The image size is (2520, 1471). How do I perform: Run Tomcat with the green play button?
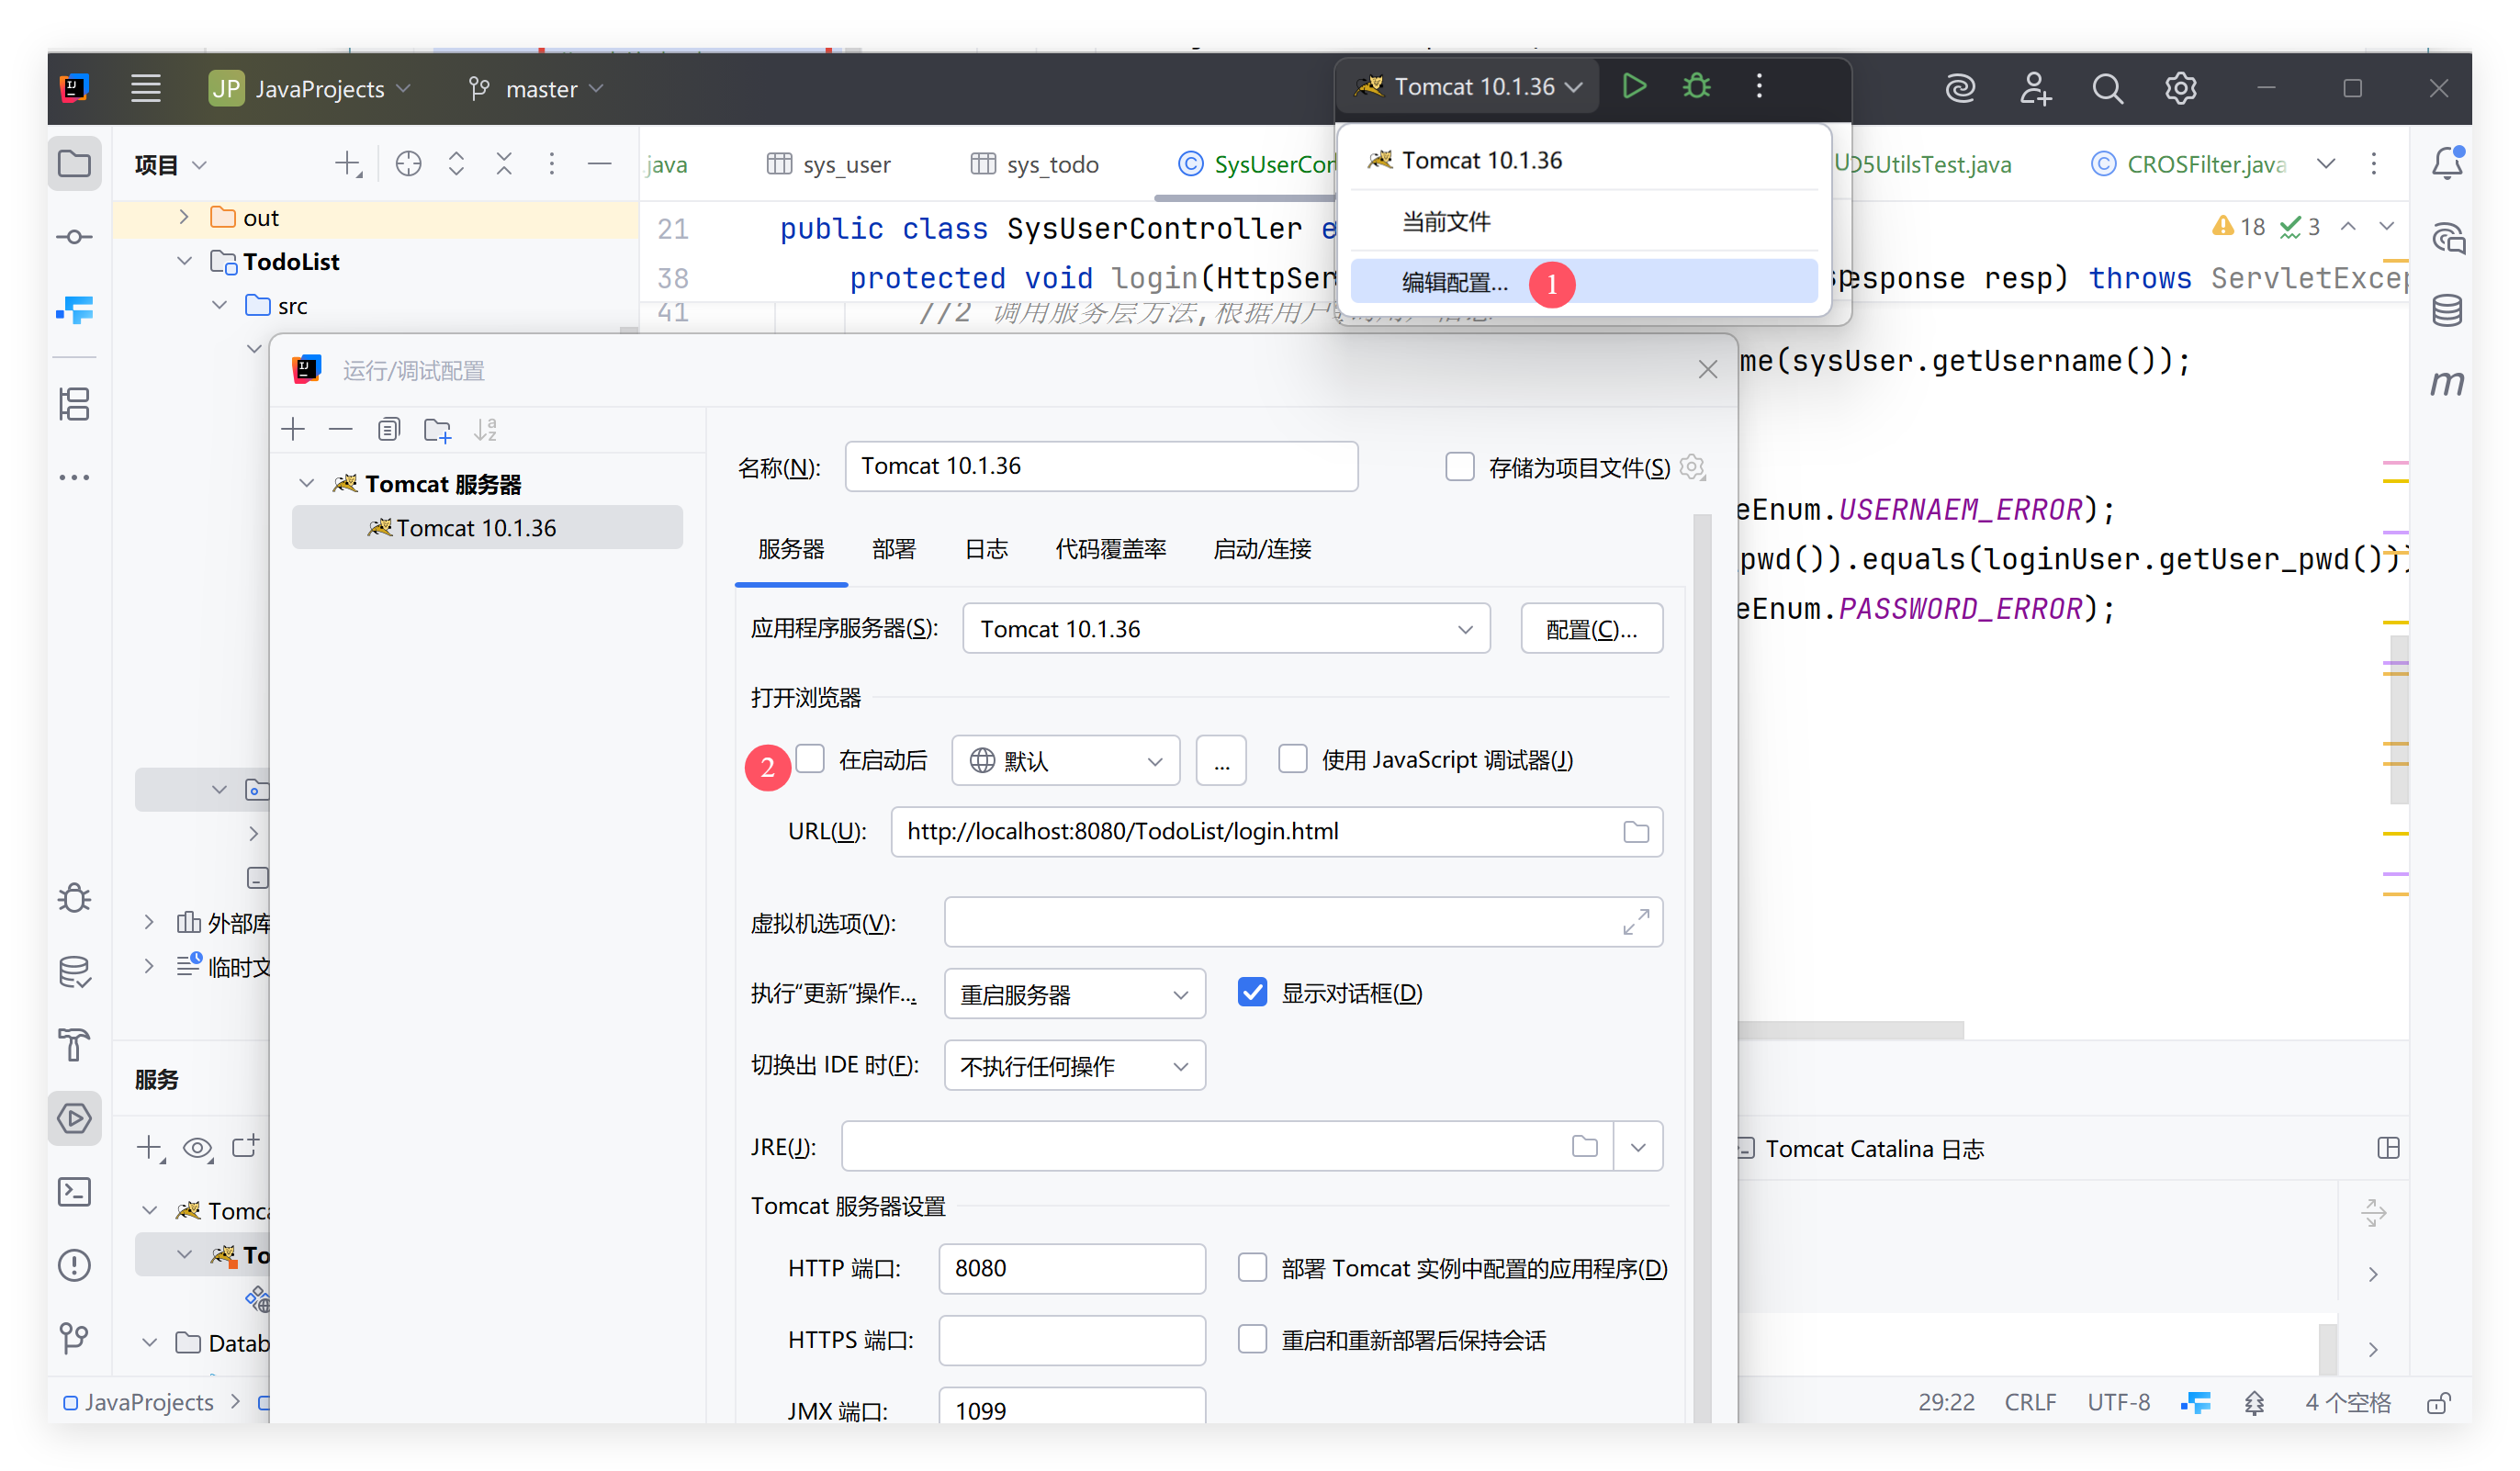[x=1633, y=87]
